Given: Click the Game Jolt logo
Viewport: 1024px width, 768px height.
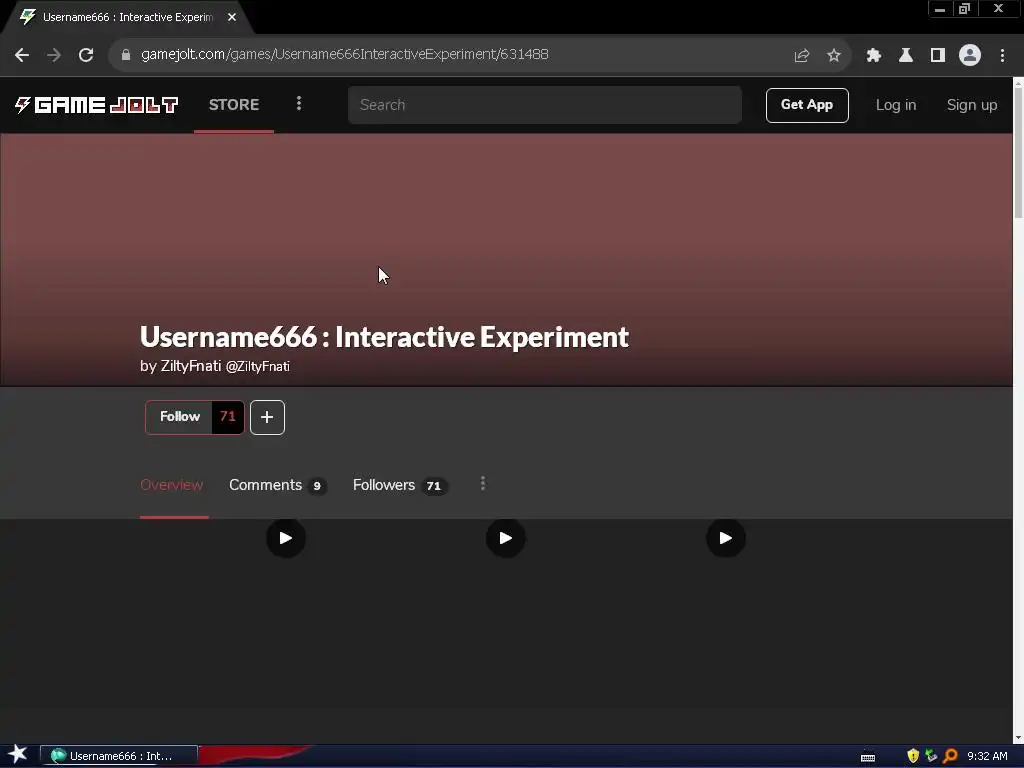Looking at the screenshot, I should pyautogui.click(x=96, y=104).
